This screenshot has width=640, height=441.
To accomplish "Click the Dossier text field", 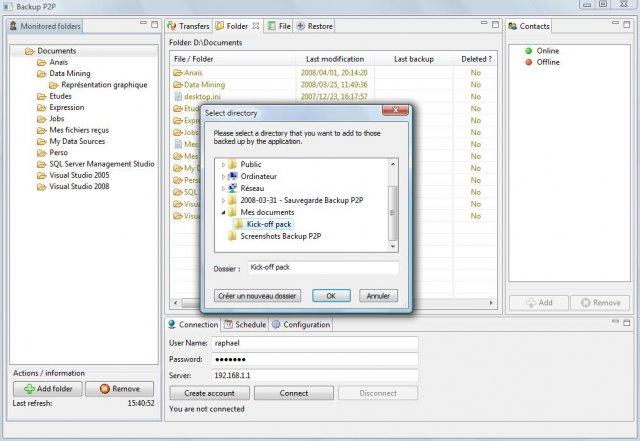I will pyautogui.click(x=322, y=268).
